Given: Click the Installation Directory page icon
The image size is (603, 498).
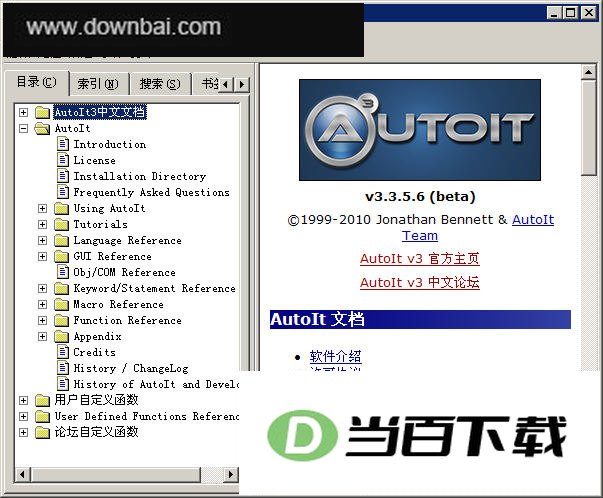Looking at the screenshot, I should pyautogui.click(x=63, y=176).
